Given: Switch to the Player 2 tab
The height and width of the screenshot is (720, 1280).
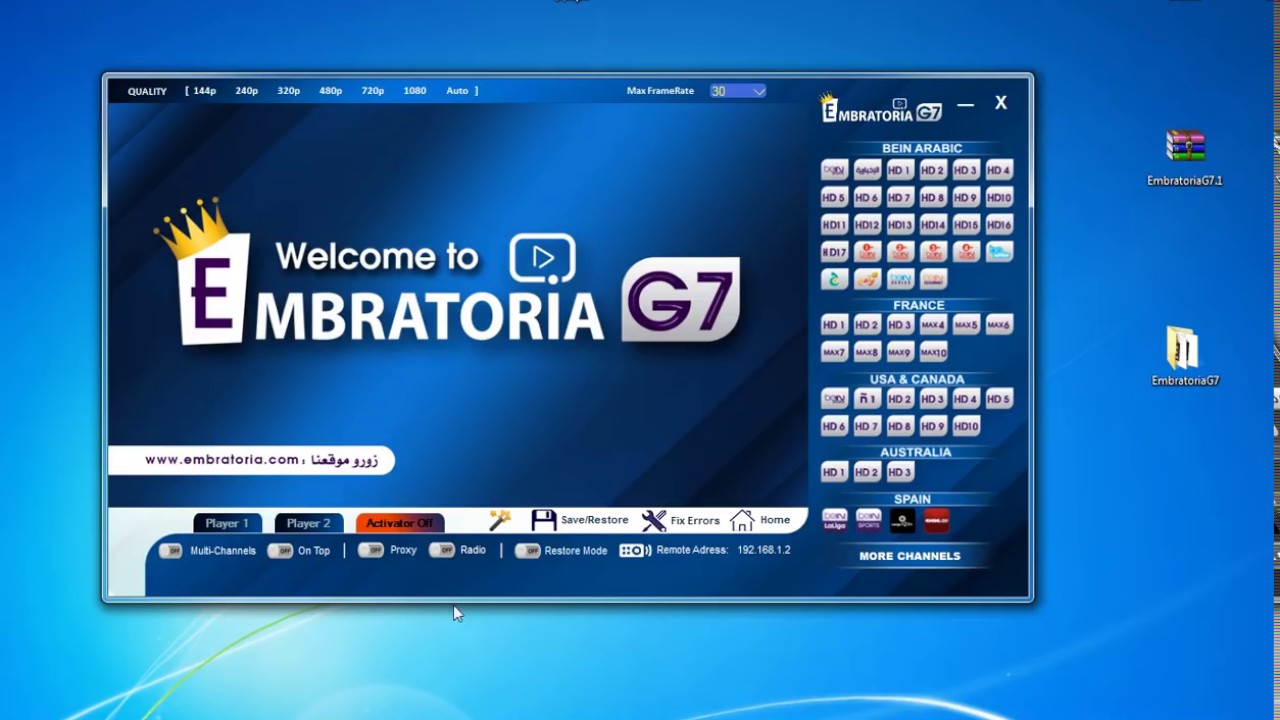Looking at the screenshot, I should tap(308, 523).
